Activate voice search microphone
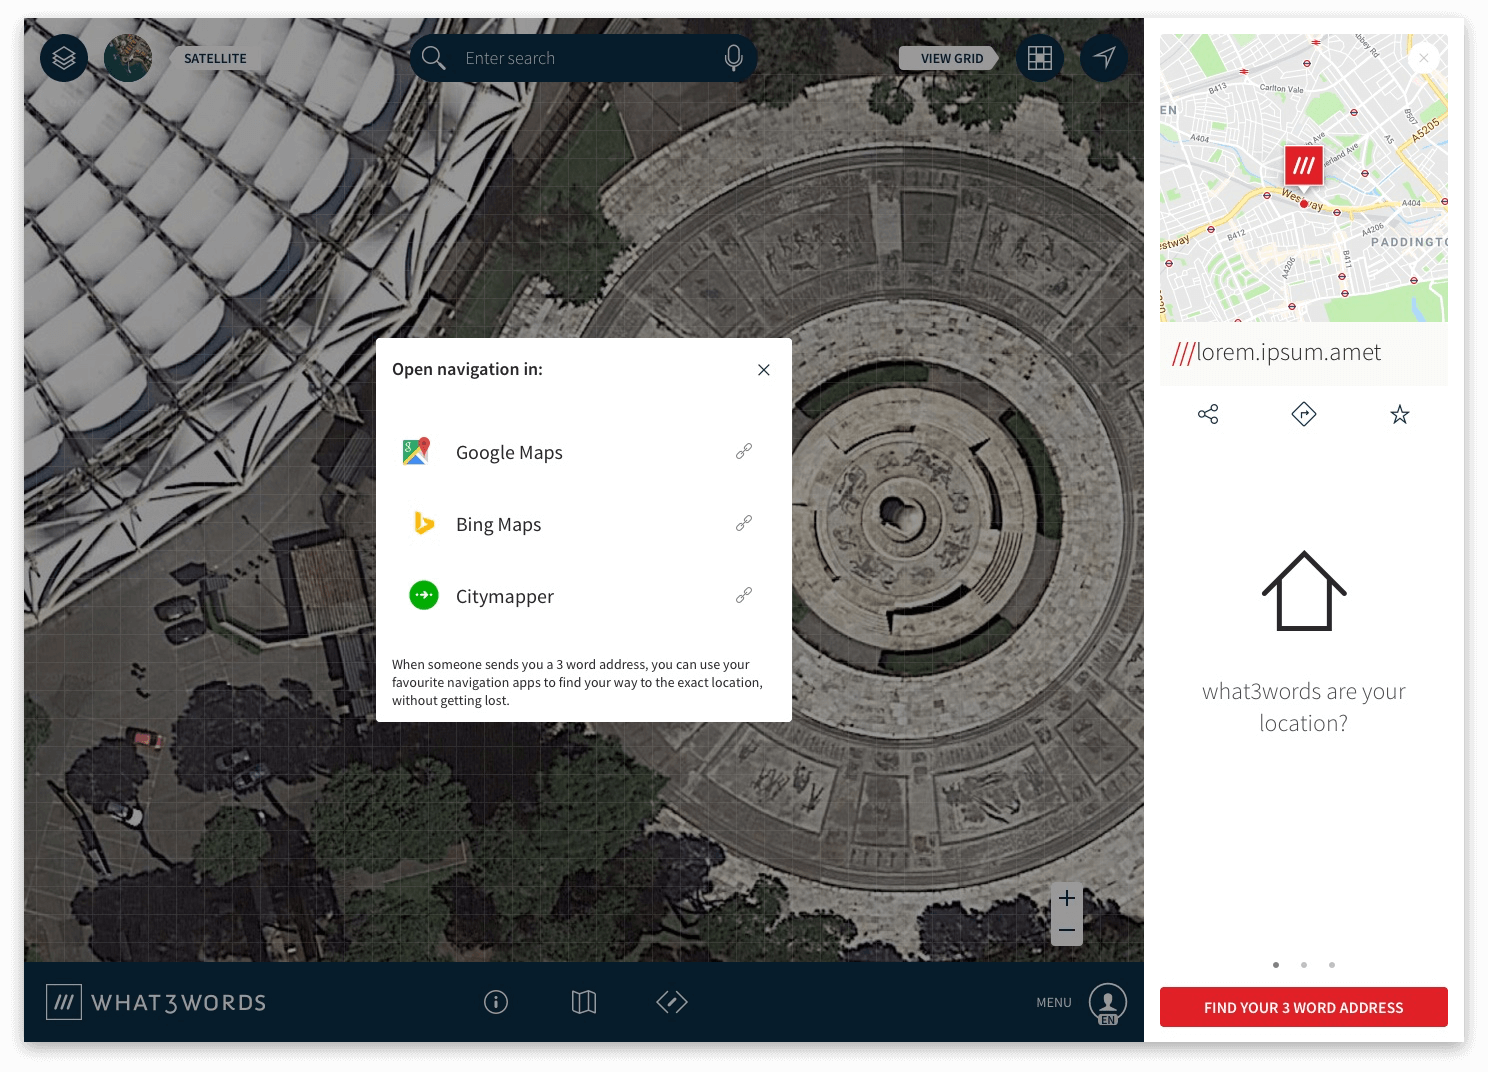This screenshot has width=1488, height=1072. coord(733,58)
